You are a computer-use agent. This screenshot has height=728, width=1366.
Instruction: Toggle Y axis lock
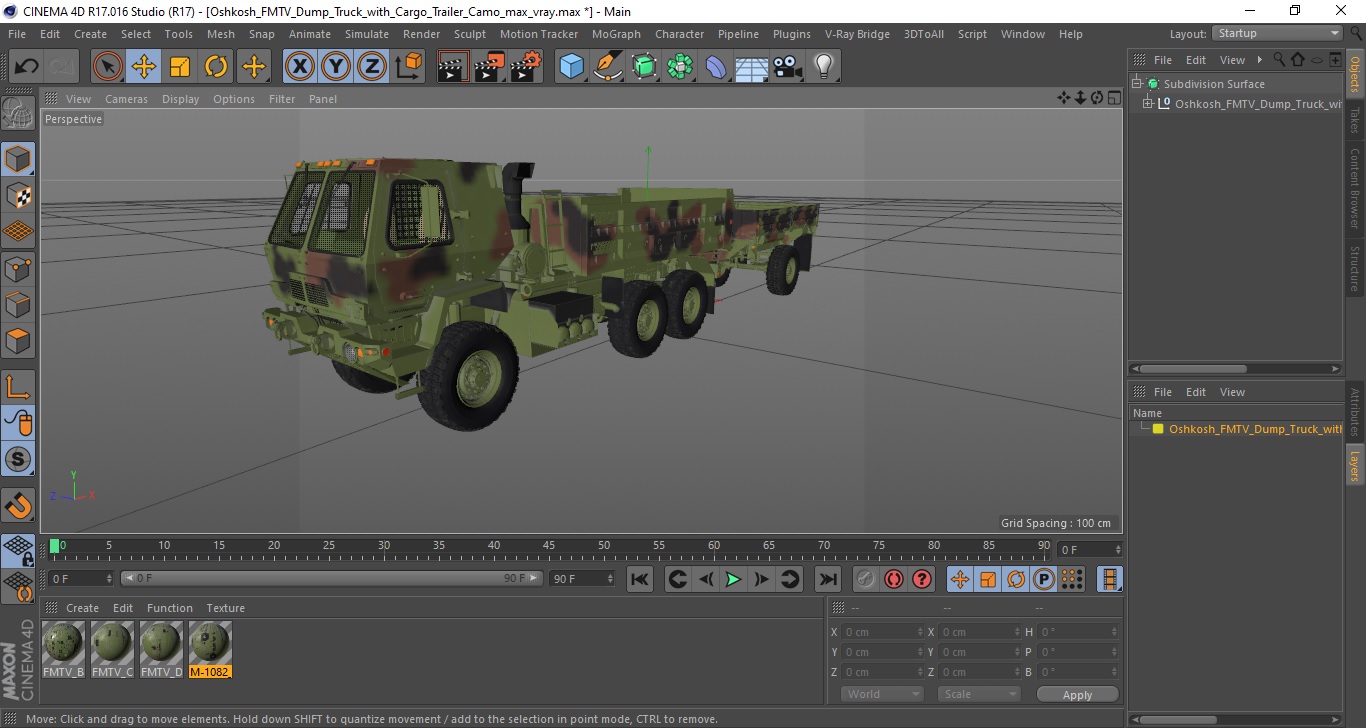click(x=336, y=67)
